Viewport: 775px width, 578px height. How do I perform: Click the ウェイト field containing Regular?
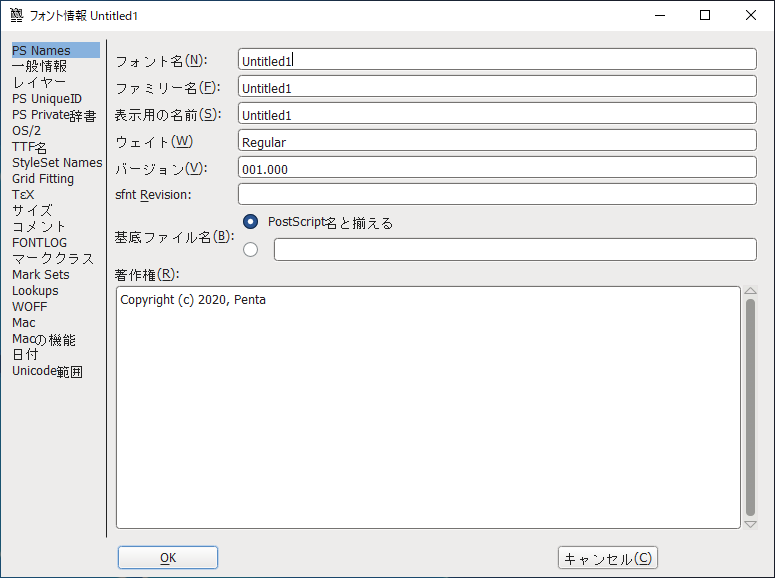497,140
